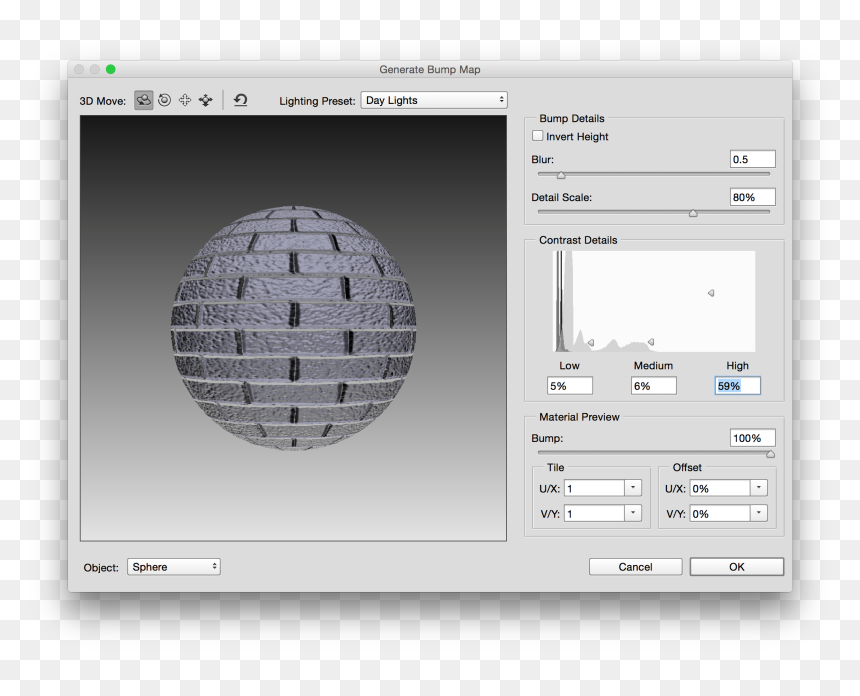The width and height of the screenshot is (860, 696).
Task: Click the Detail Scale value field
Action: pos(752,197)
